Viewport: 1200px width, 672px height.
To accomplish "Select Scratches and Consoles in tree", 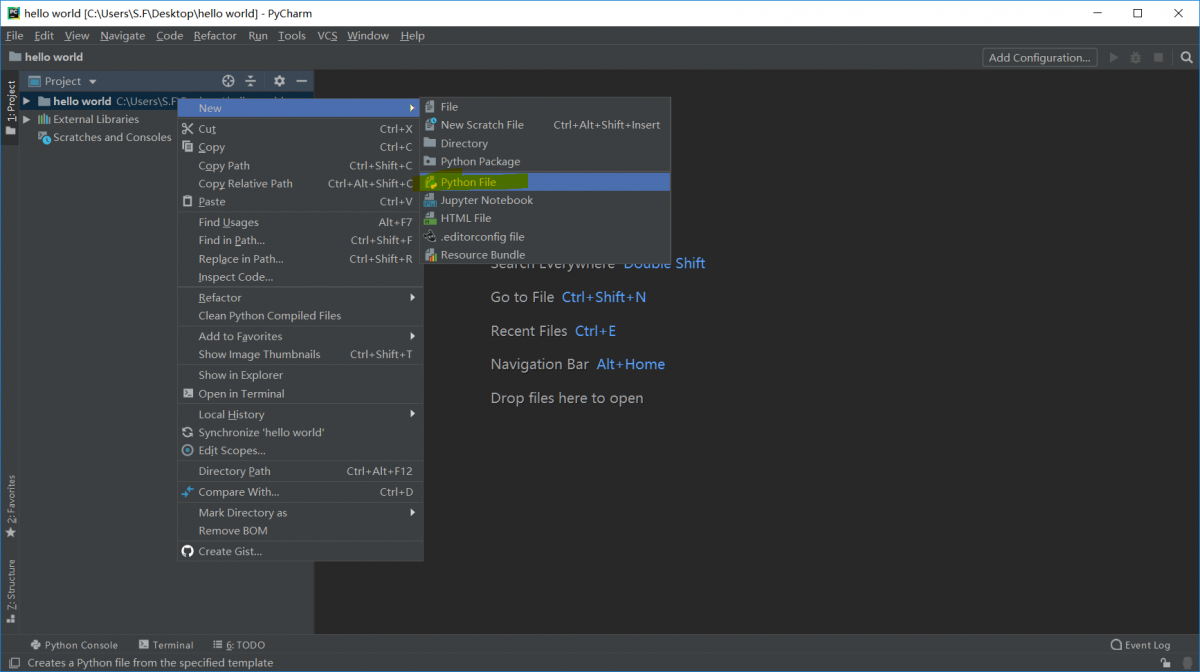I will pos(112,137).
